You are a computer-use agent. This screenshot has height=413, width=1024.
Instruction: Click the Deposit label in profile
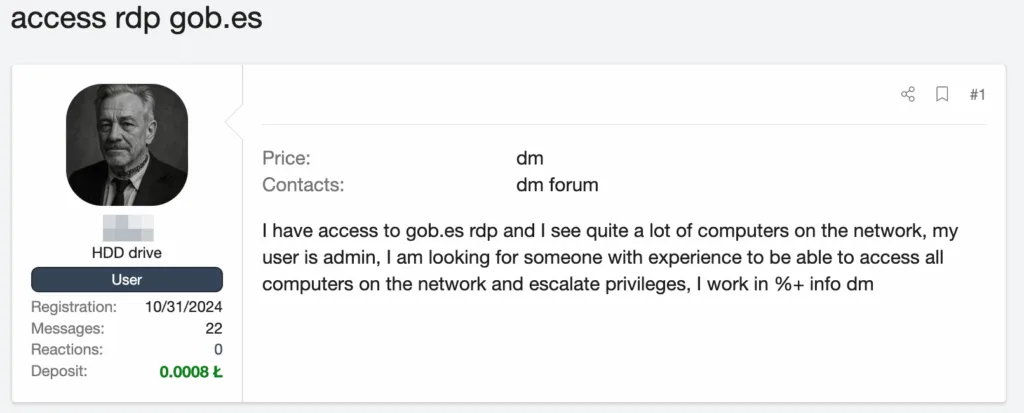pyautogui.click(x=59, y=371)
